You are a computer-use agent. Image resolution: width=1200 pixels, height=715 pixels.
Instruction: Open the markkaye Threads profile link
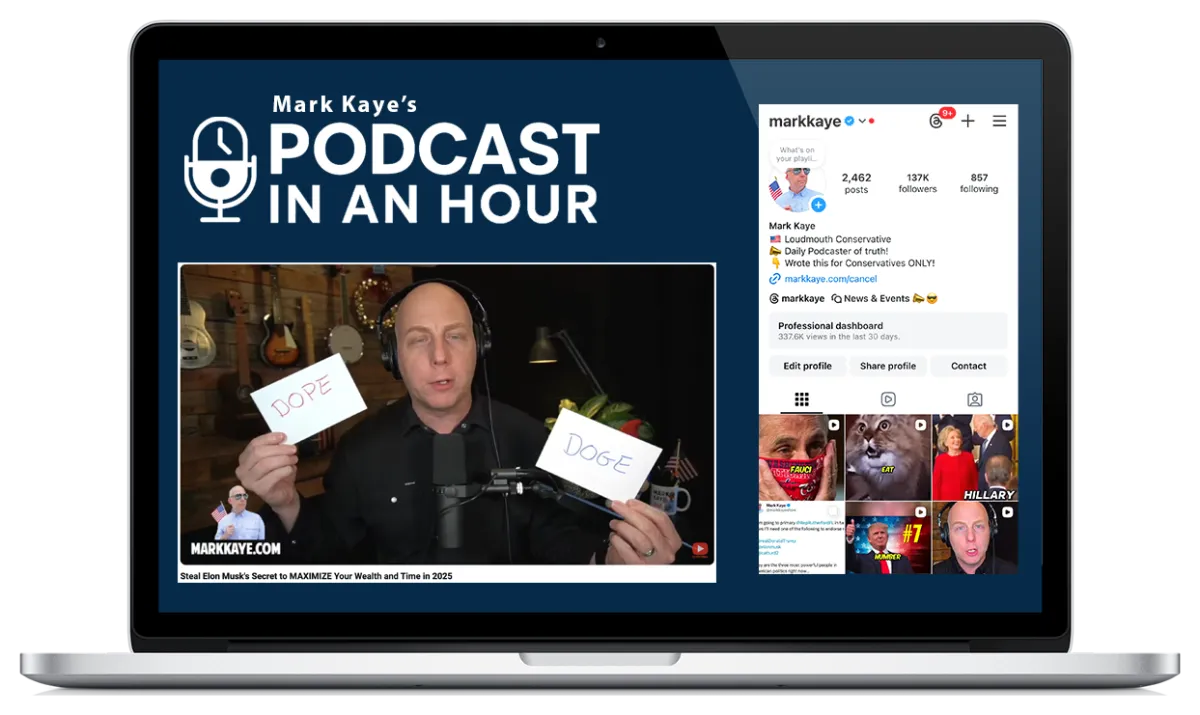[x=797, y=298]
